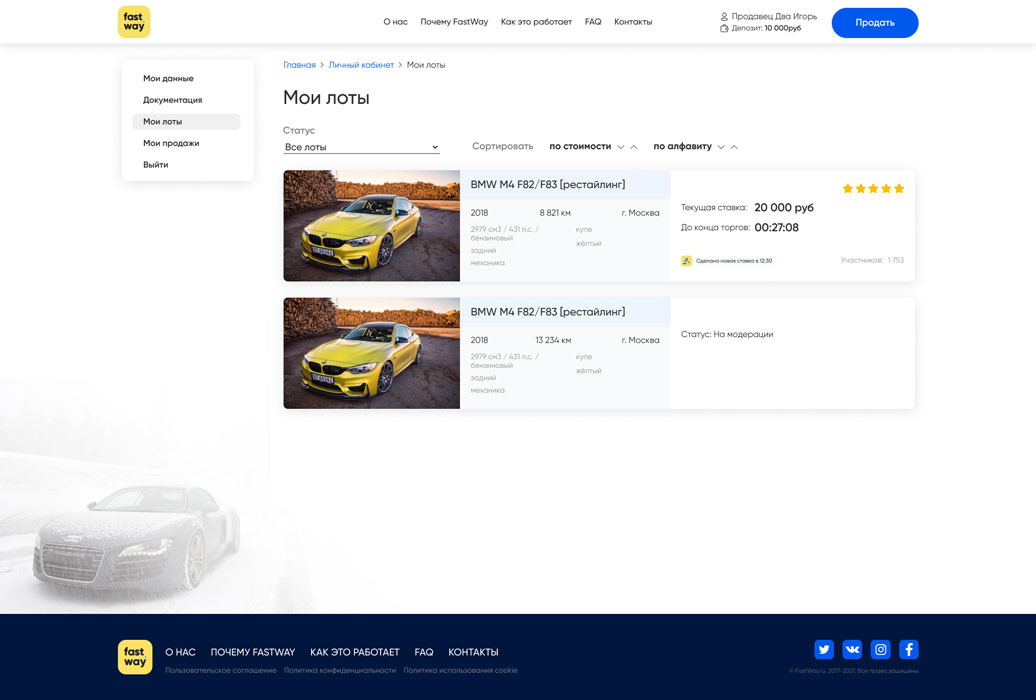Open the Facebook social page

908,649
